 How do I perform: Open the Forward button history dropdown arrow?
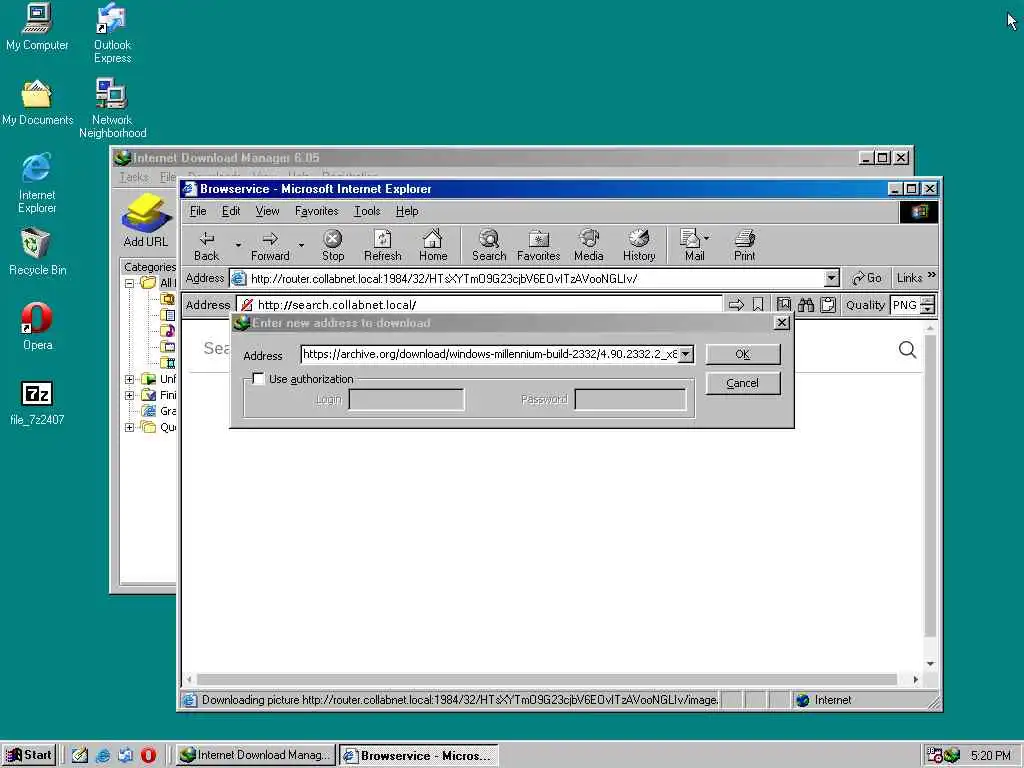[x=301, y=246]
